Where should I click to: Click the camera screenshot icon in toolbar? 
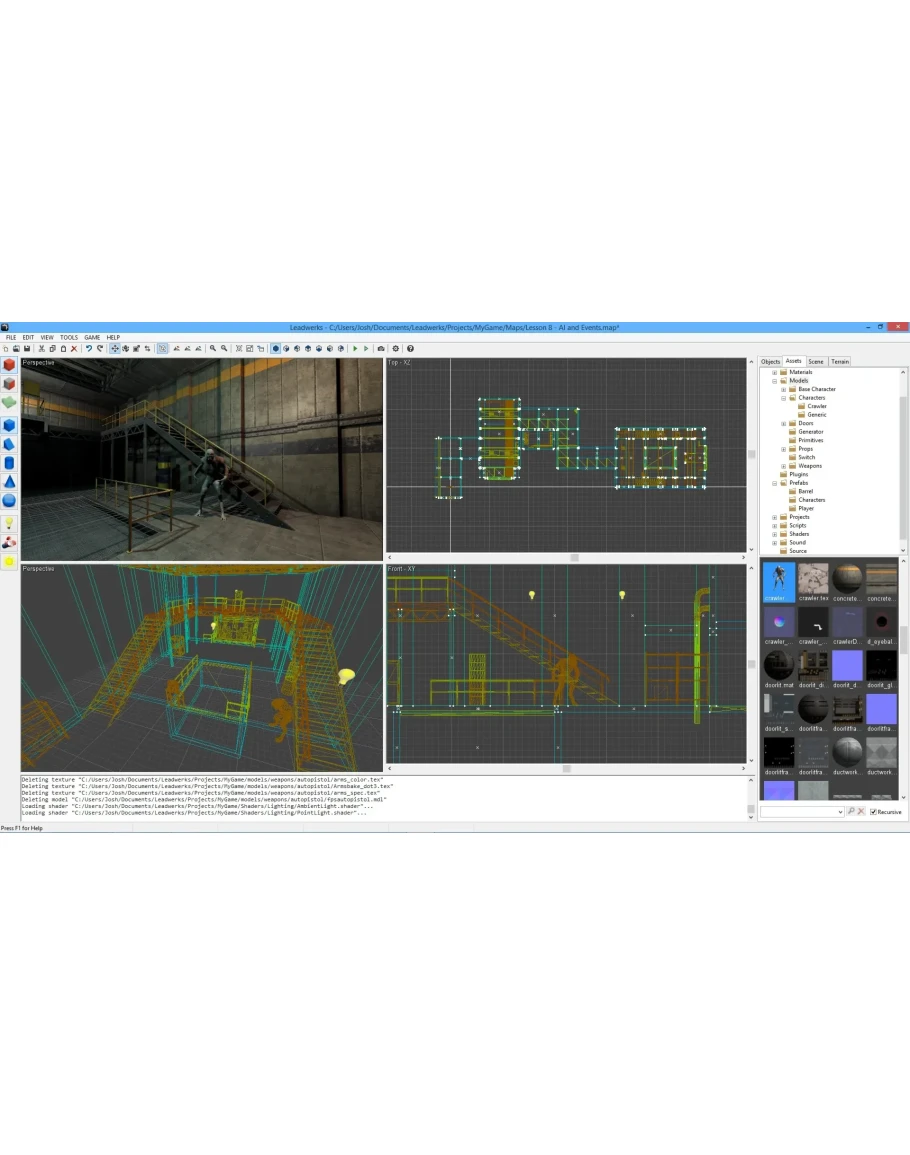point(381,348)
